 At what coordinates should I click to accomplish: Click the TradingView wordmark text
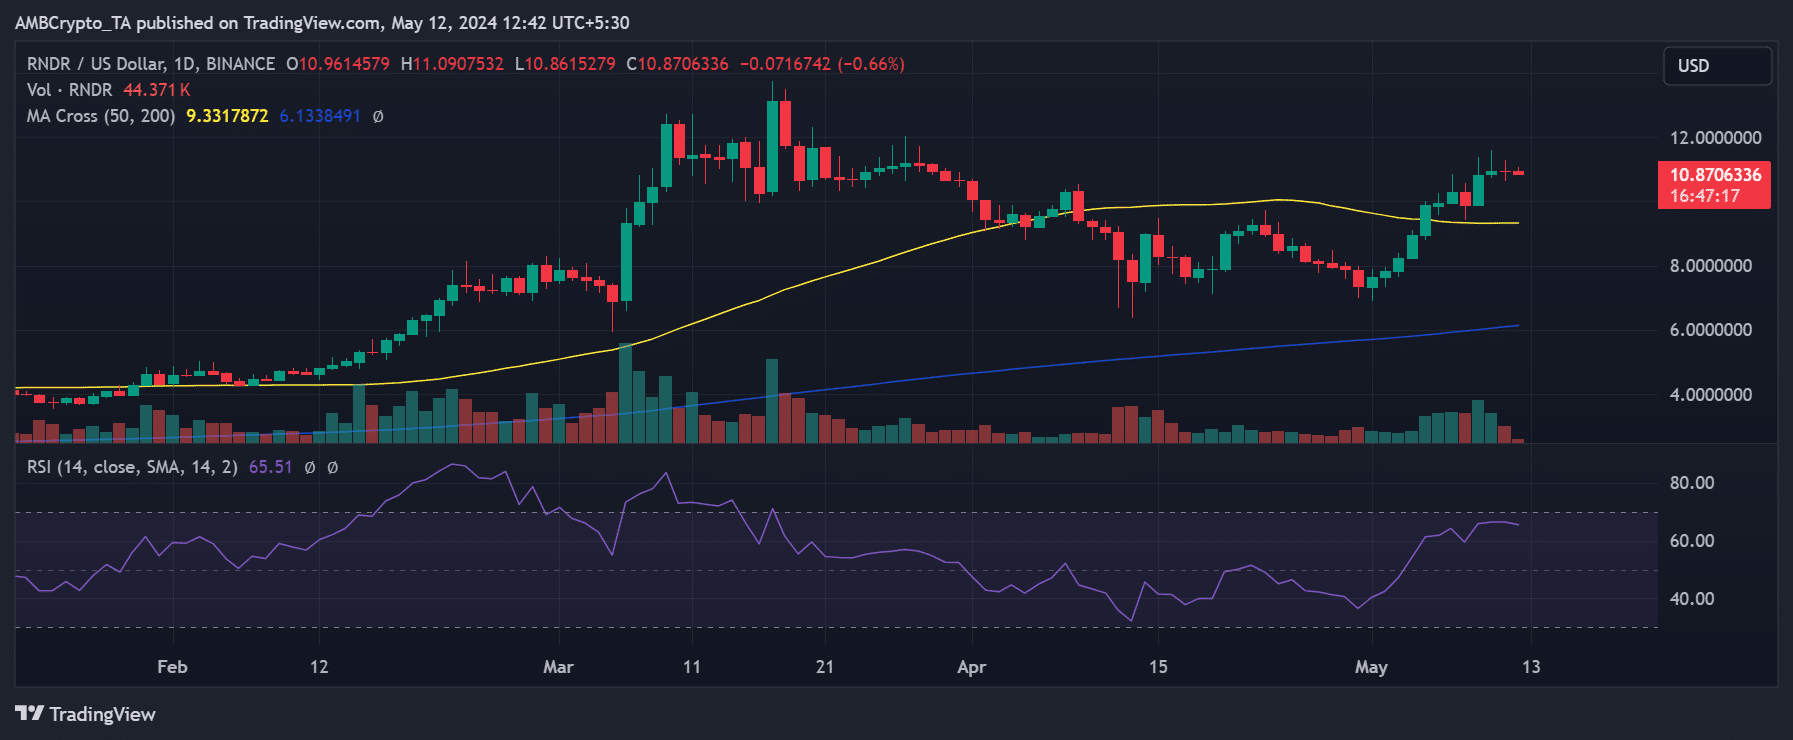coord(102,714)
